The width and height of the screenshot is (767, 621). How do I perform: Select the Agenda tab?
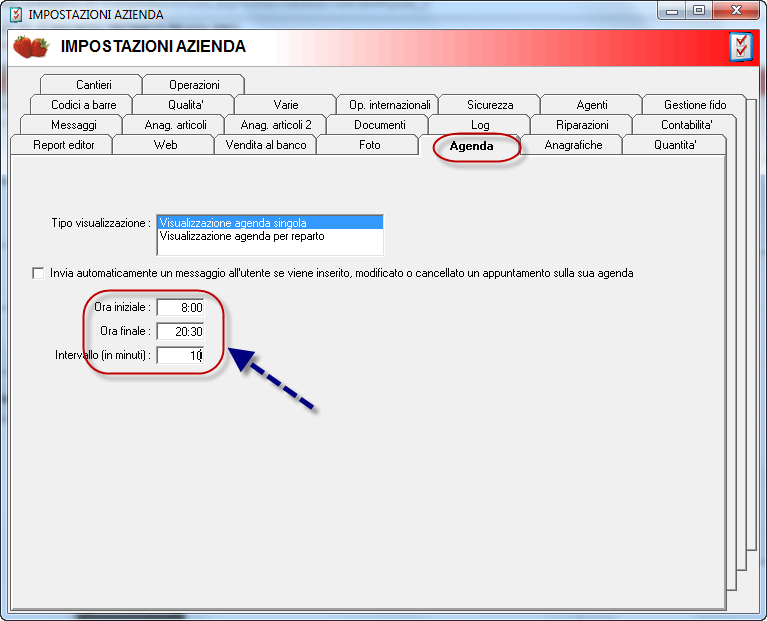(471, 146)
